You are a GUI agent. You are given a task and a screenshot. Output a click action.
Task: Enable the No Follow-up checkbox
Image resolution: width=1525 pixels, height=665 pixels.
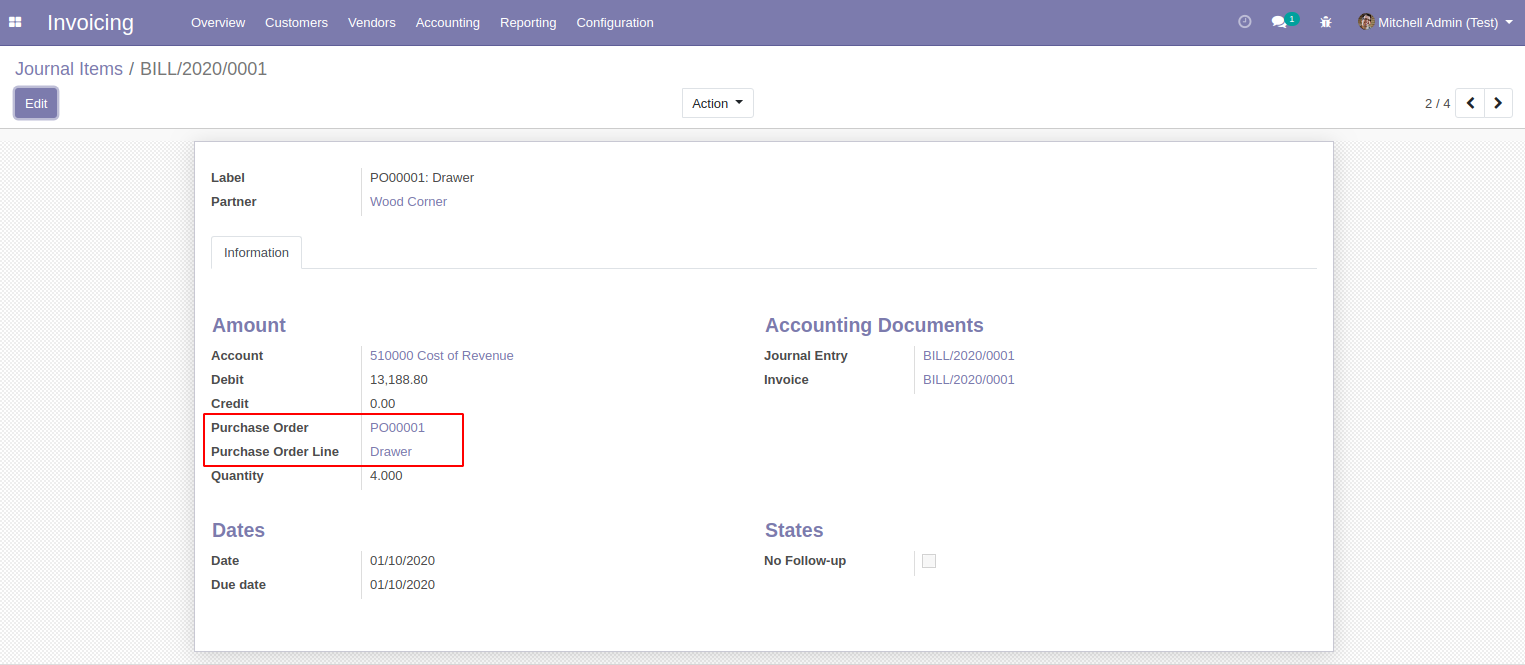[x=928, y=561]
